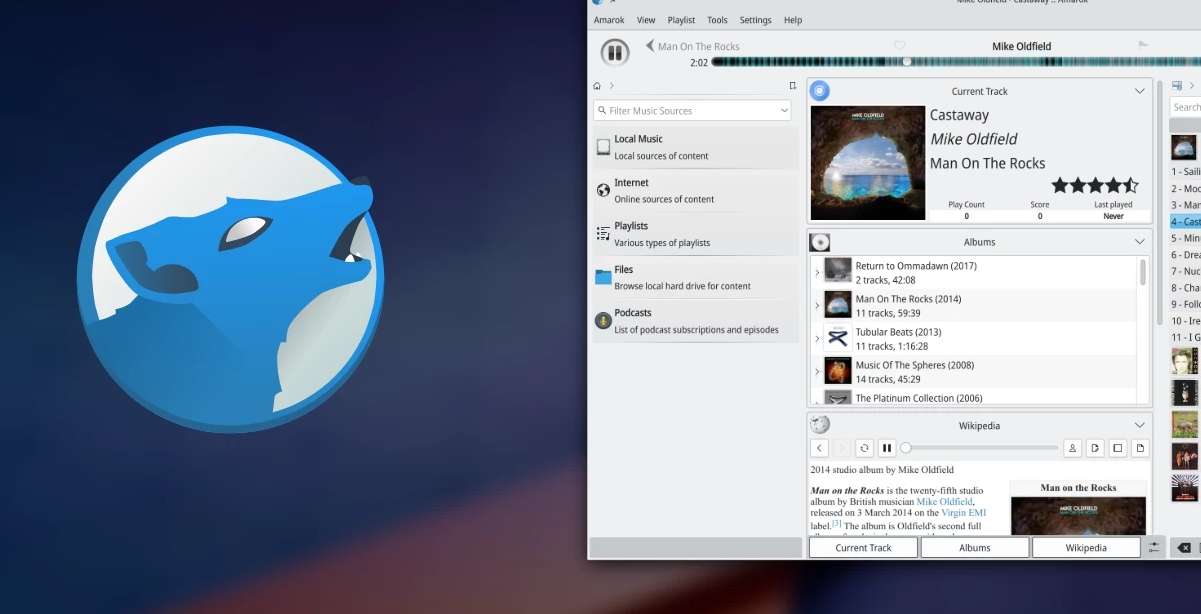Open the View menu
The image size is (1201, 614).
(646, 20)
